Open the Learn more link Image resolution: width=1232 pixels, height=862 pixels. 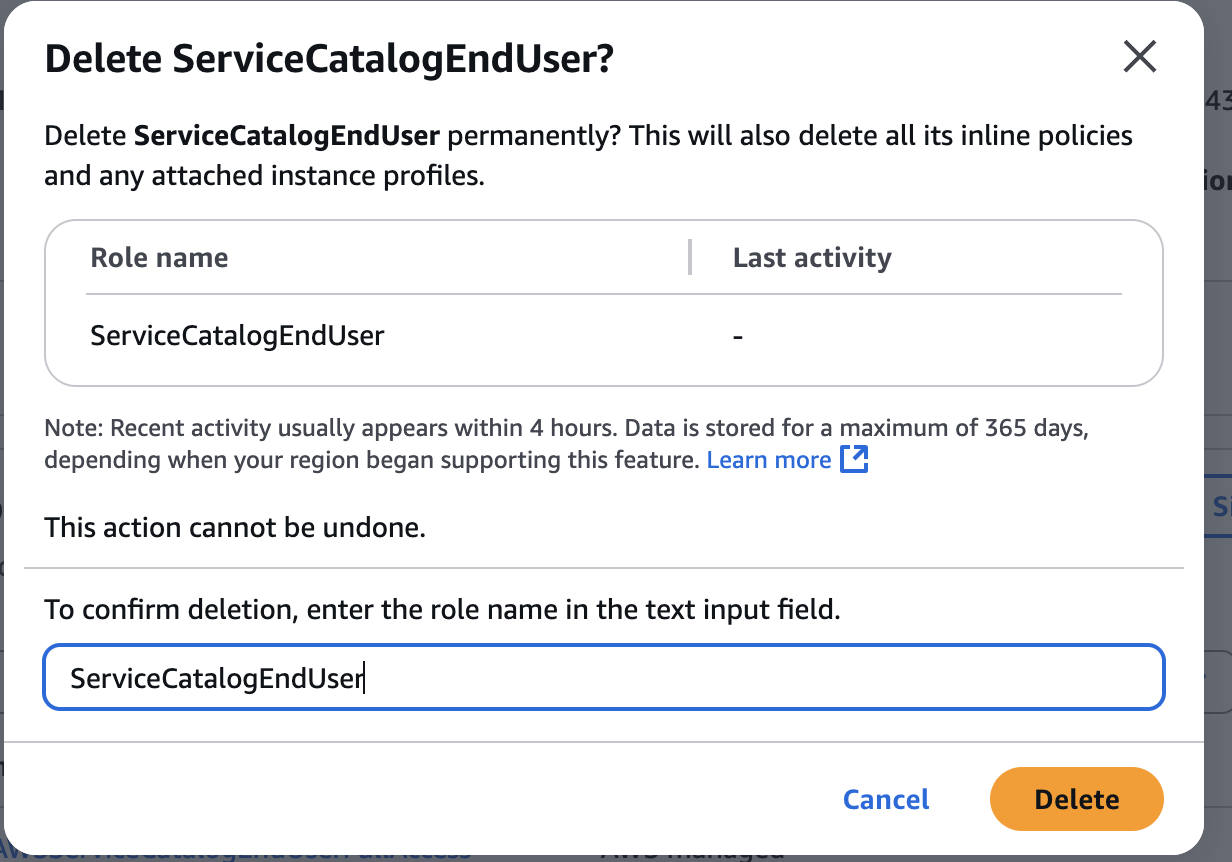coord(768,460)
